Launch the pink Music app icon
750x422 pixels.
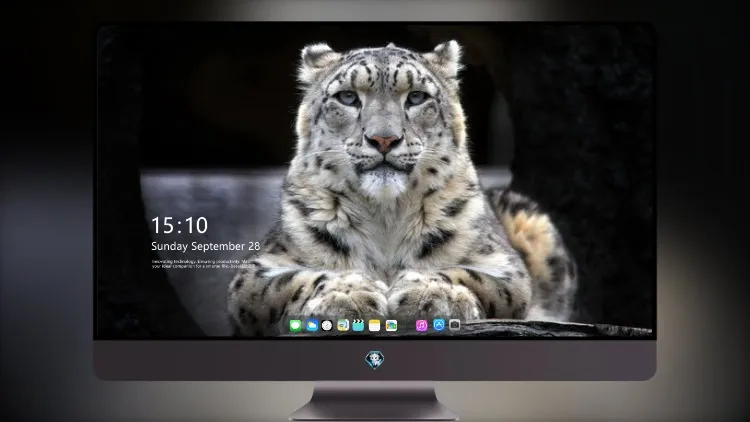point(421,326)
